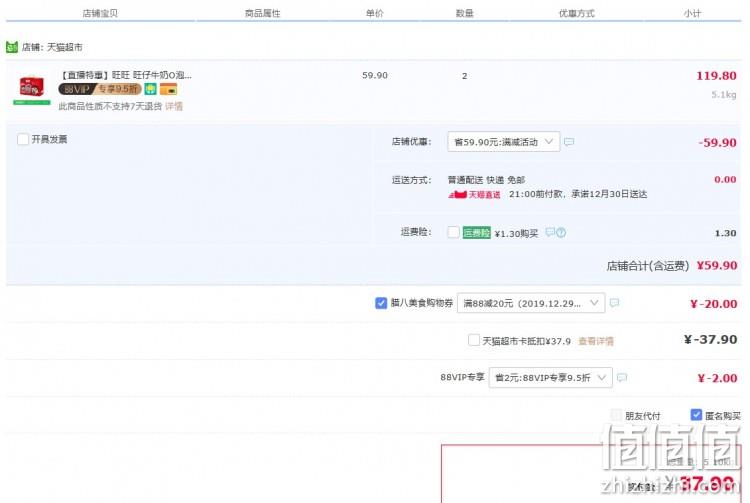
Task: Toggle the 朋友代付 checkbox
Action: (x=616, y=415)
